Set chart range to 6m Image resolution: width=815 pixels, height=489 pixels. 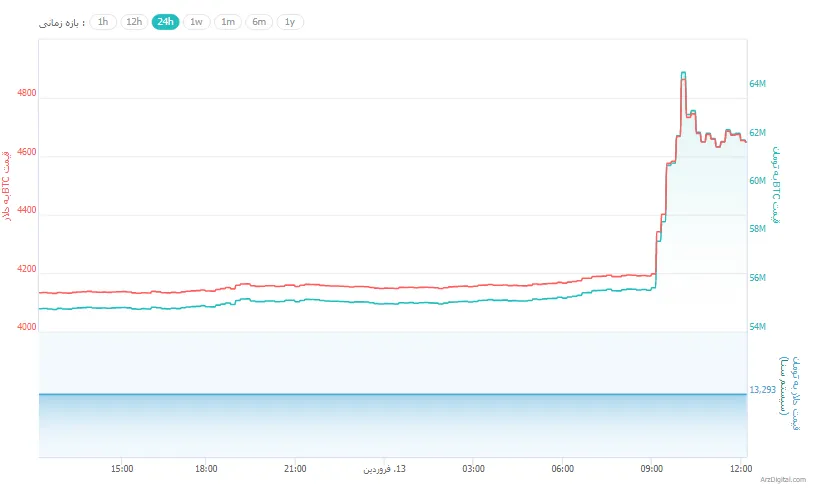click(x=259, y=22)
